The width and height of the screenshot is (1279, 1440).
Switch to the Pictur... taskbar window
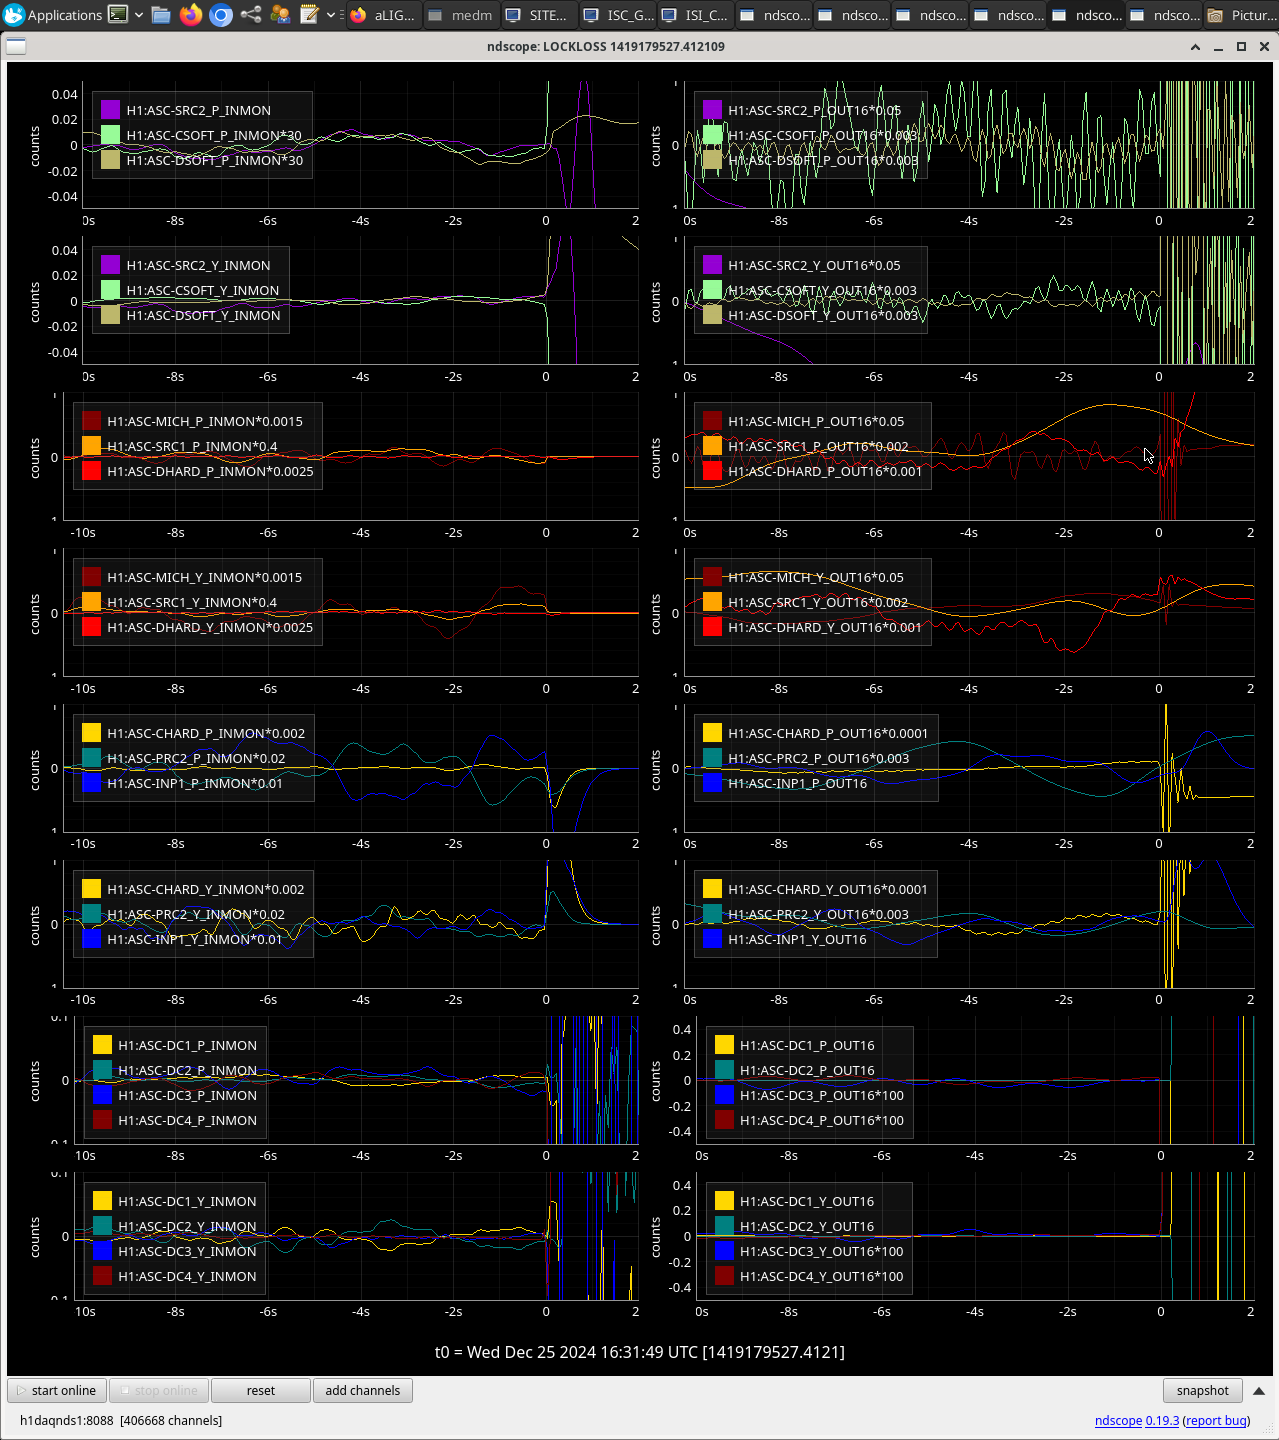1240,15
